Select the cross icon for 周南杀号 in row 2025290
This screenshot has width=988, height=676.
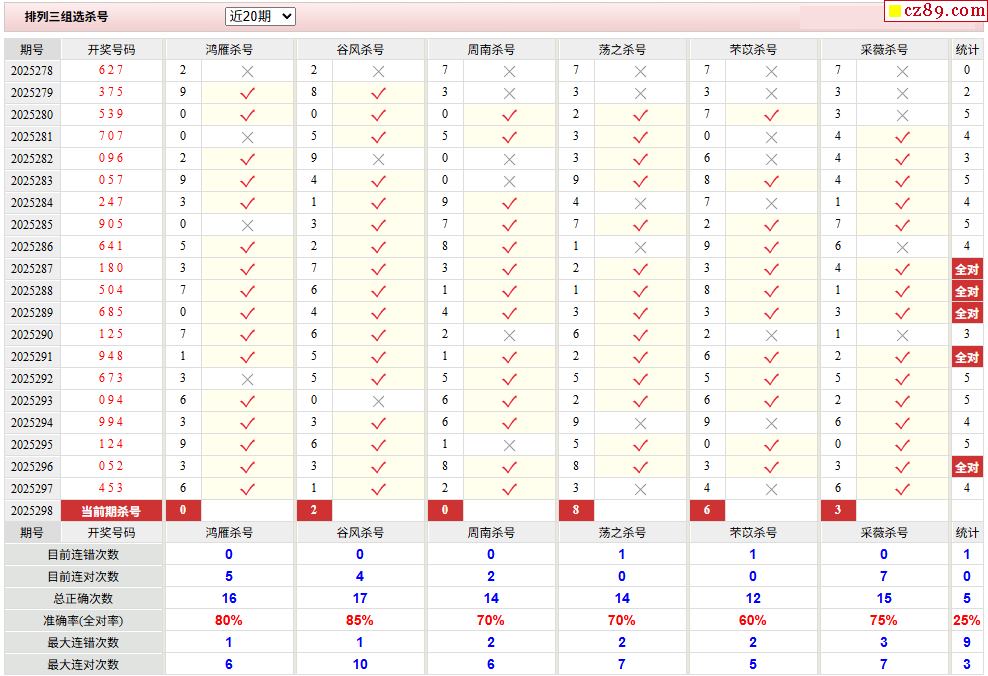509,335
